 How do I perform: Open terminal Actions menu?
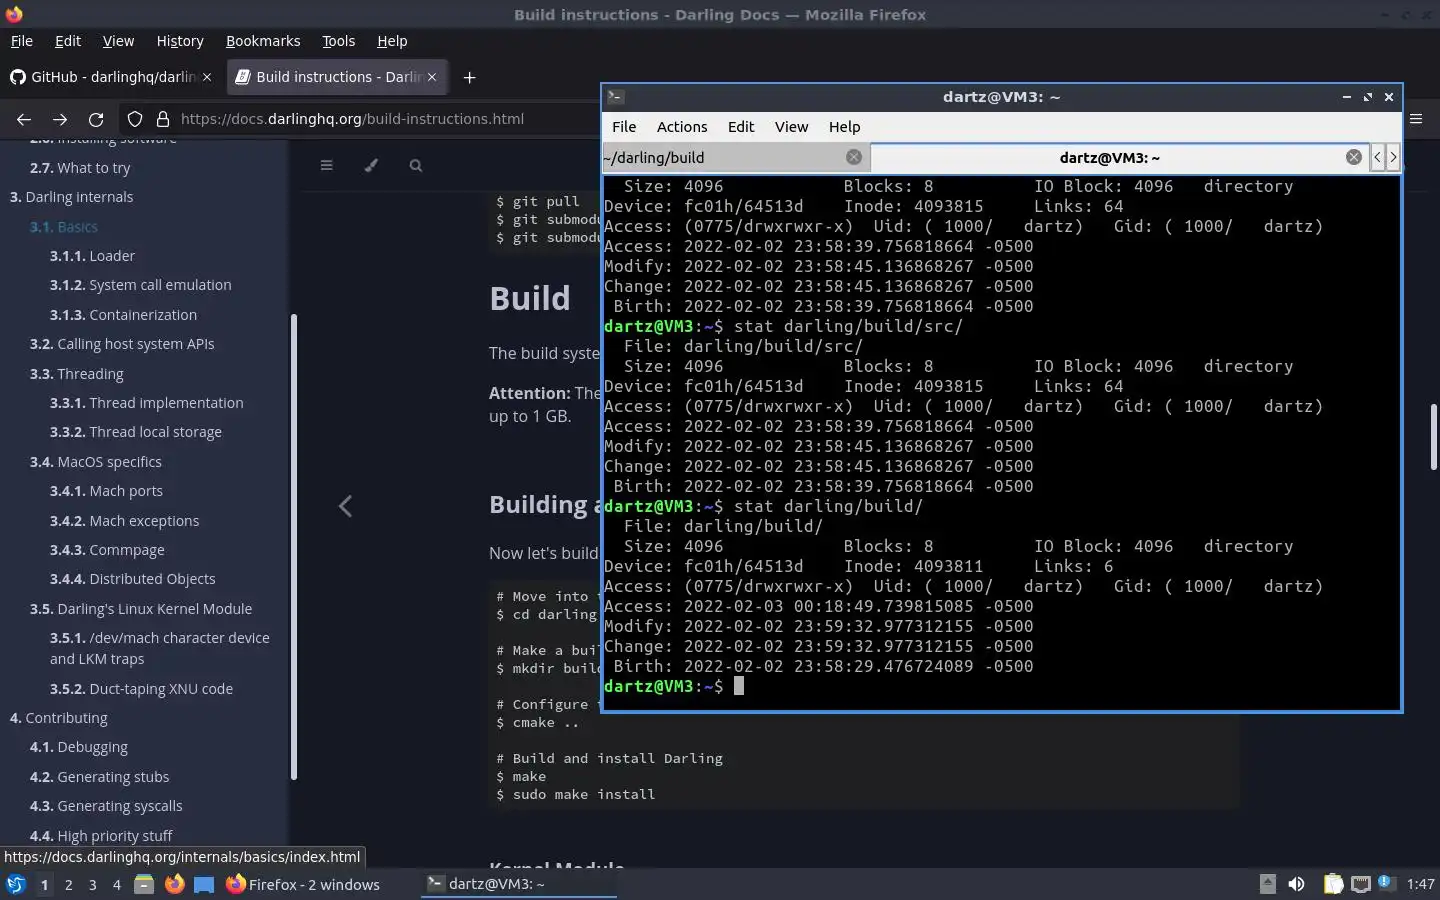click(x=682, y=127)
